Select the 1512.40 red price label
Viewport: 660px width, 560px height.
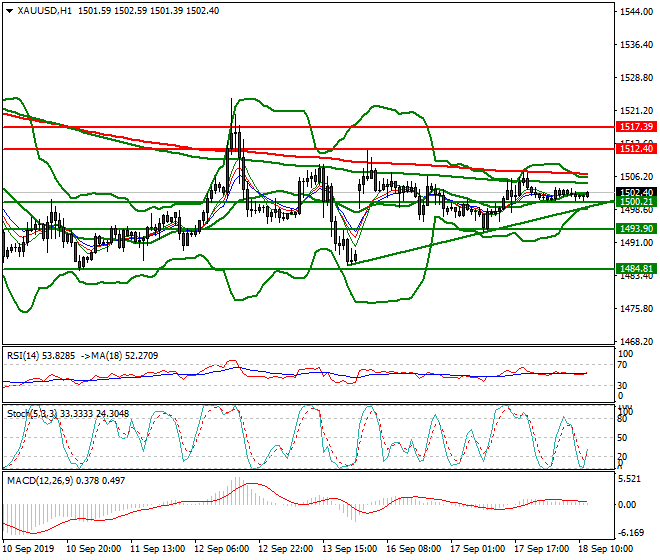636,149
